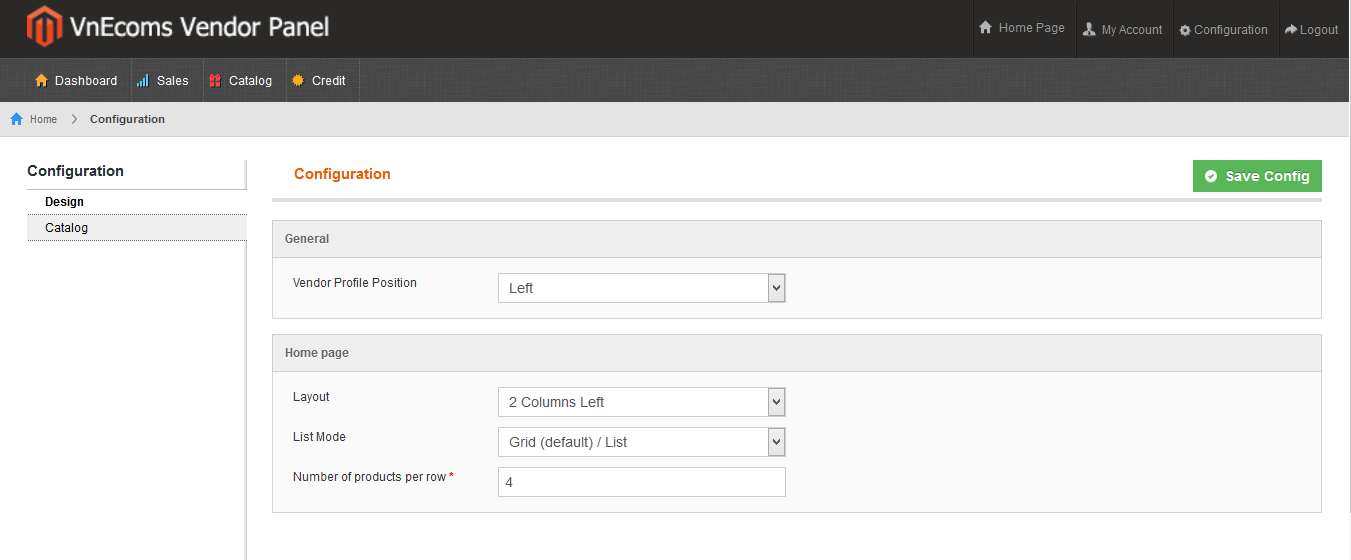This screenshot has height=560, width=1351.
Task: Collapse the General section header
Action: click(x=797, y=239)
